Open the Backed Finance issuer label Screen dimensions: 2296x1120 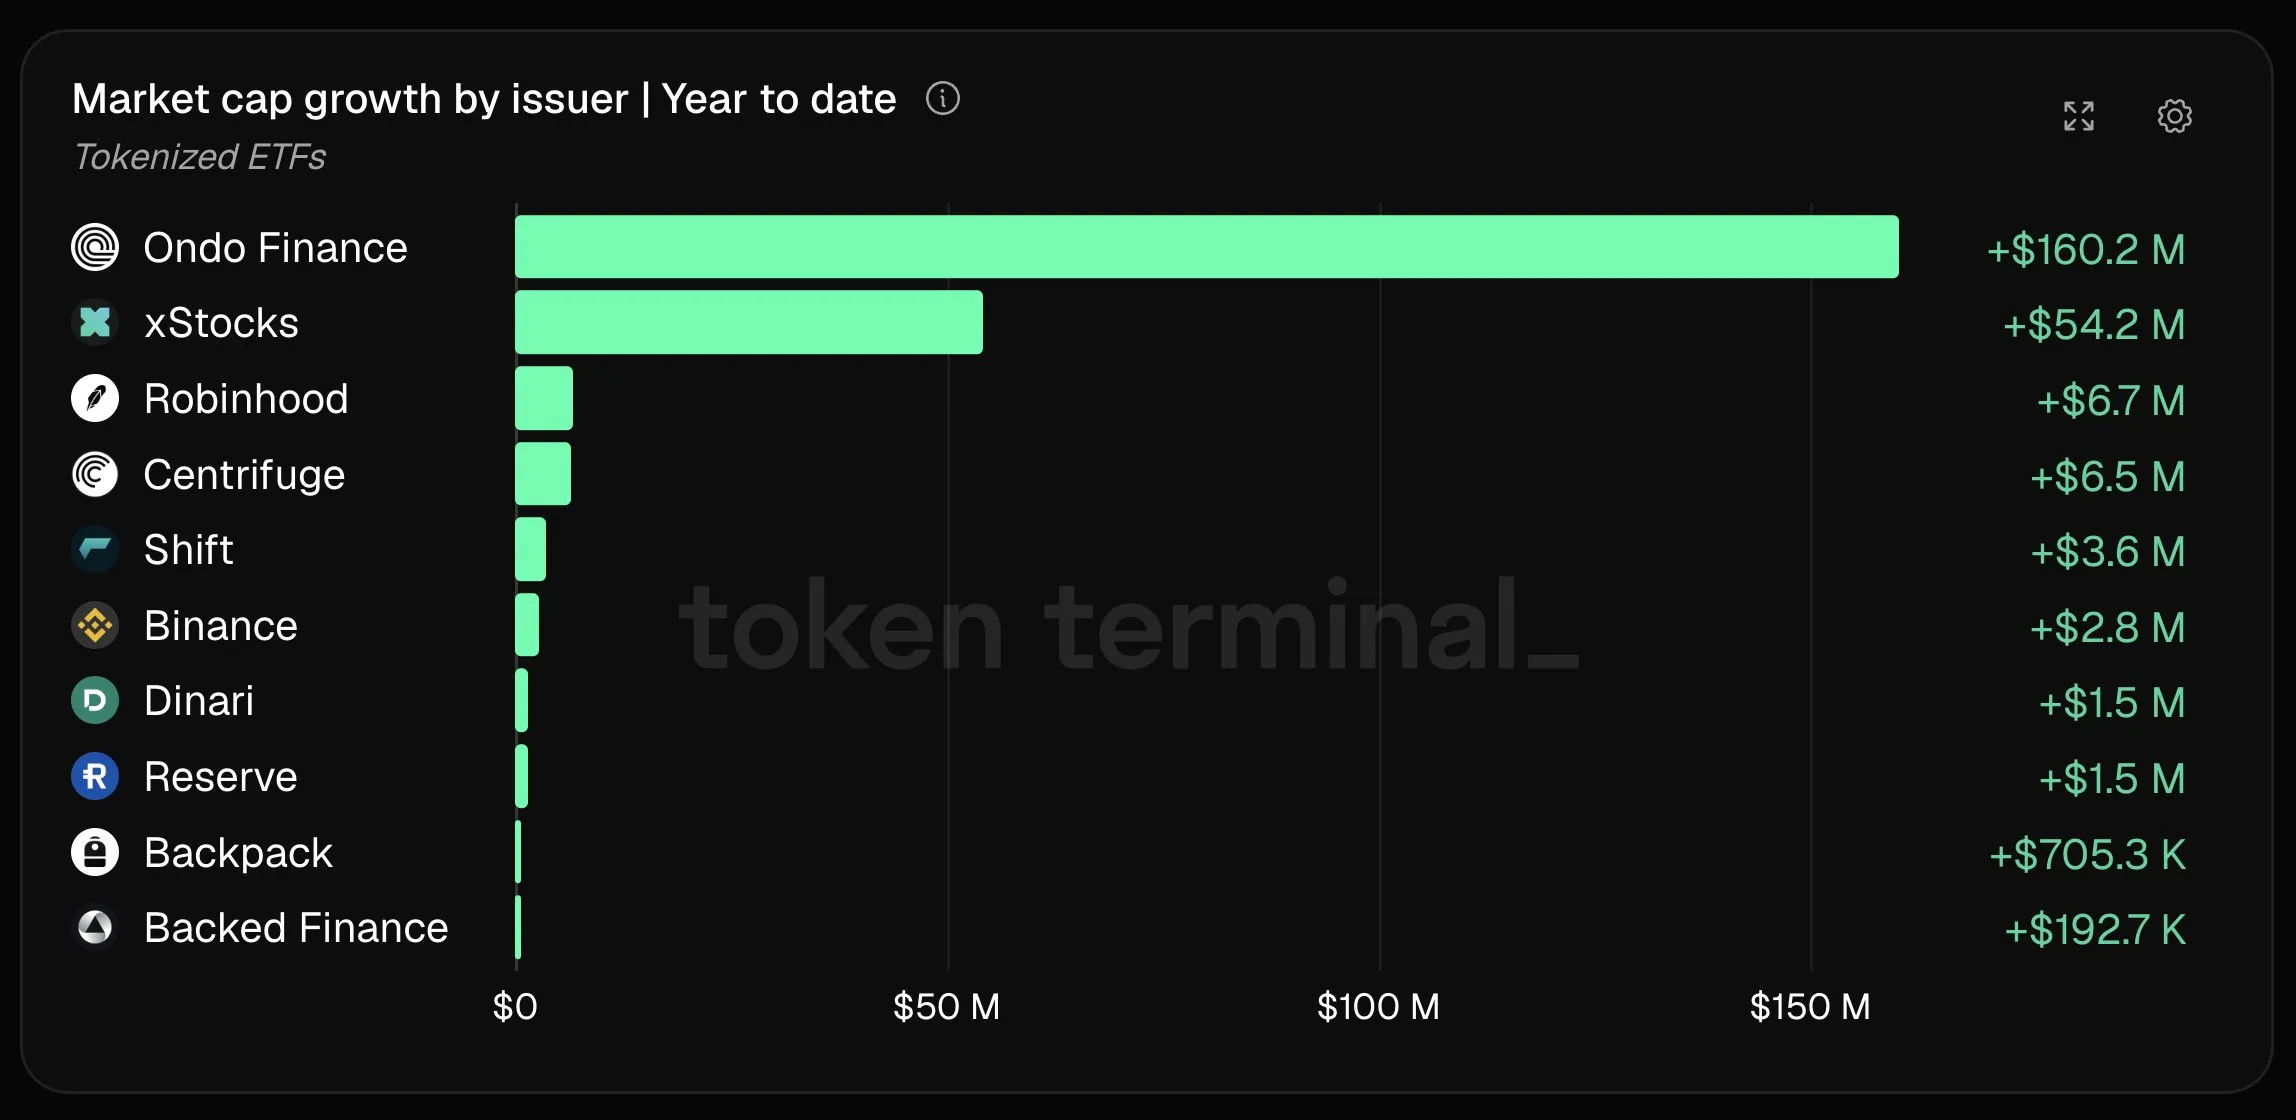(x=296, y=927)
